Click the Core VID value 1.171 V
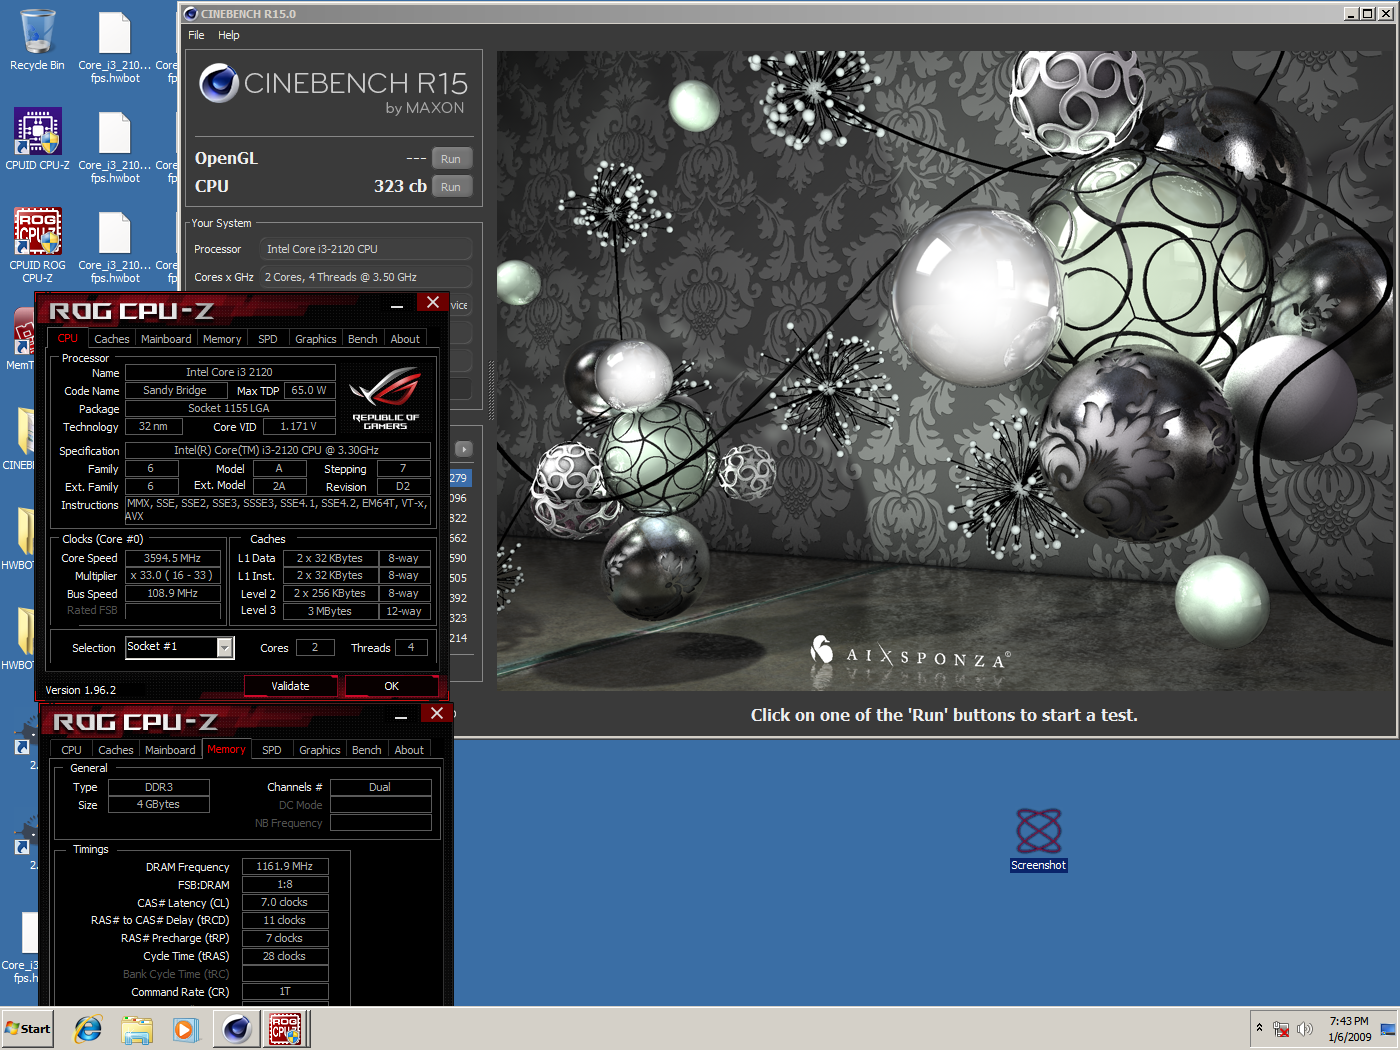1400x1050 pixels. point(298,427)
